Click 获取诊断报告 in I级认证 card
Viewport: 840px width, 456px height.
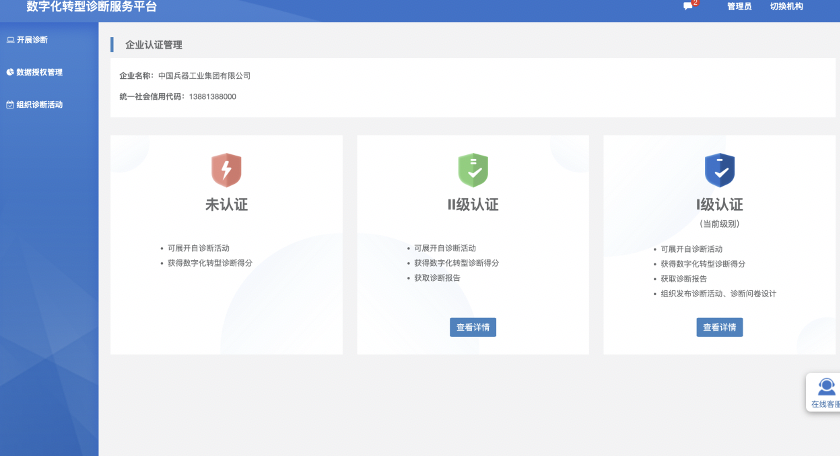684,279
